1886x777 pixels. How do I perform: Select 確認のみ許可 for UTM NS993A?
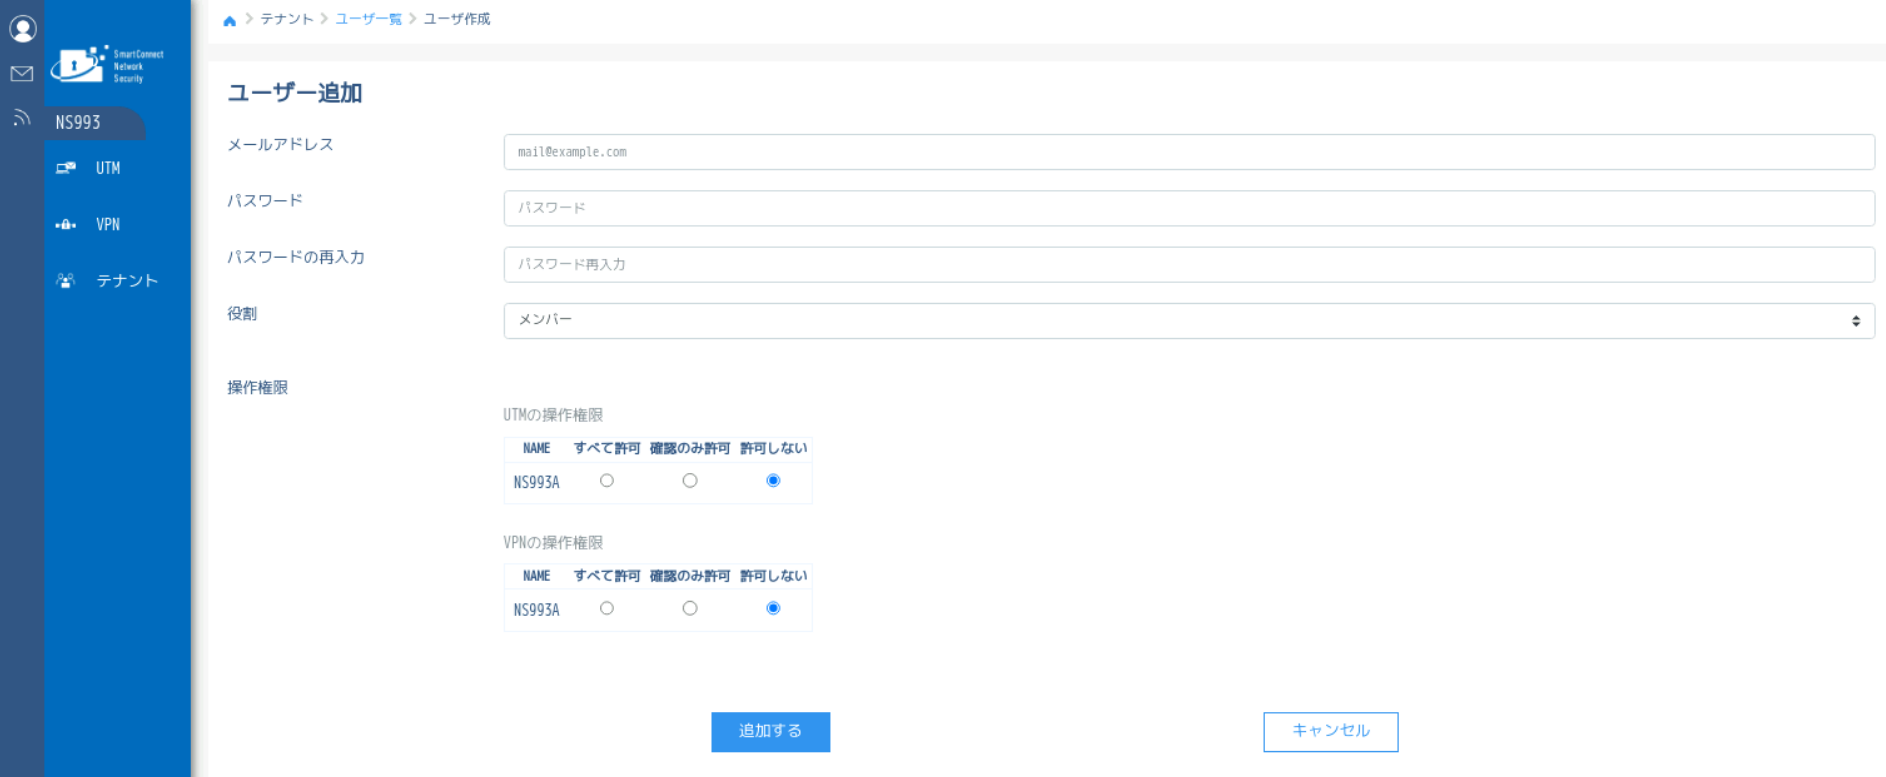[x=690, y=481]
